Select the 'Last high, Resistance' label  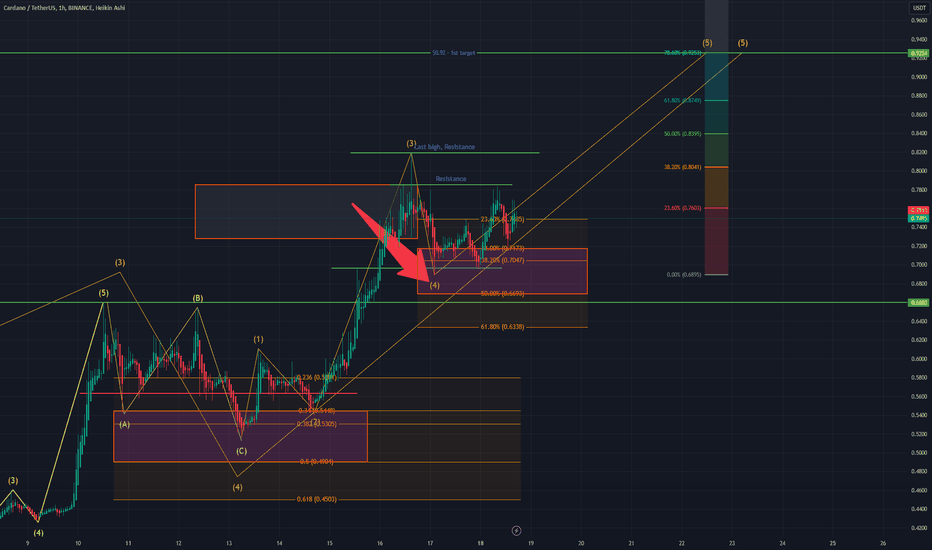pyautogui.click(x=445, y=147)
